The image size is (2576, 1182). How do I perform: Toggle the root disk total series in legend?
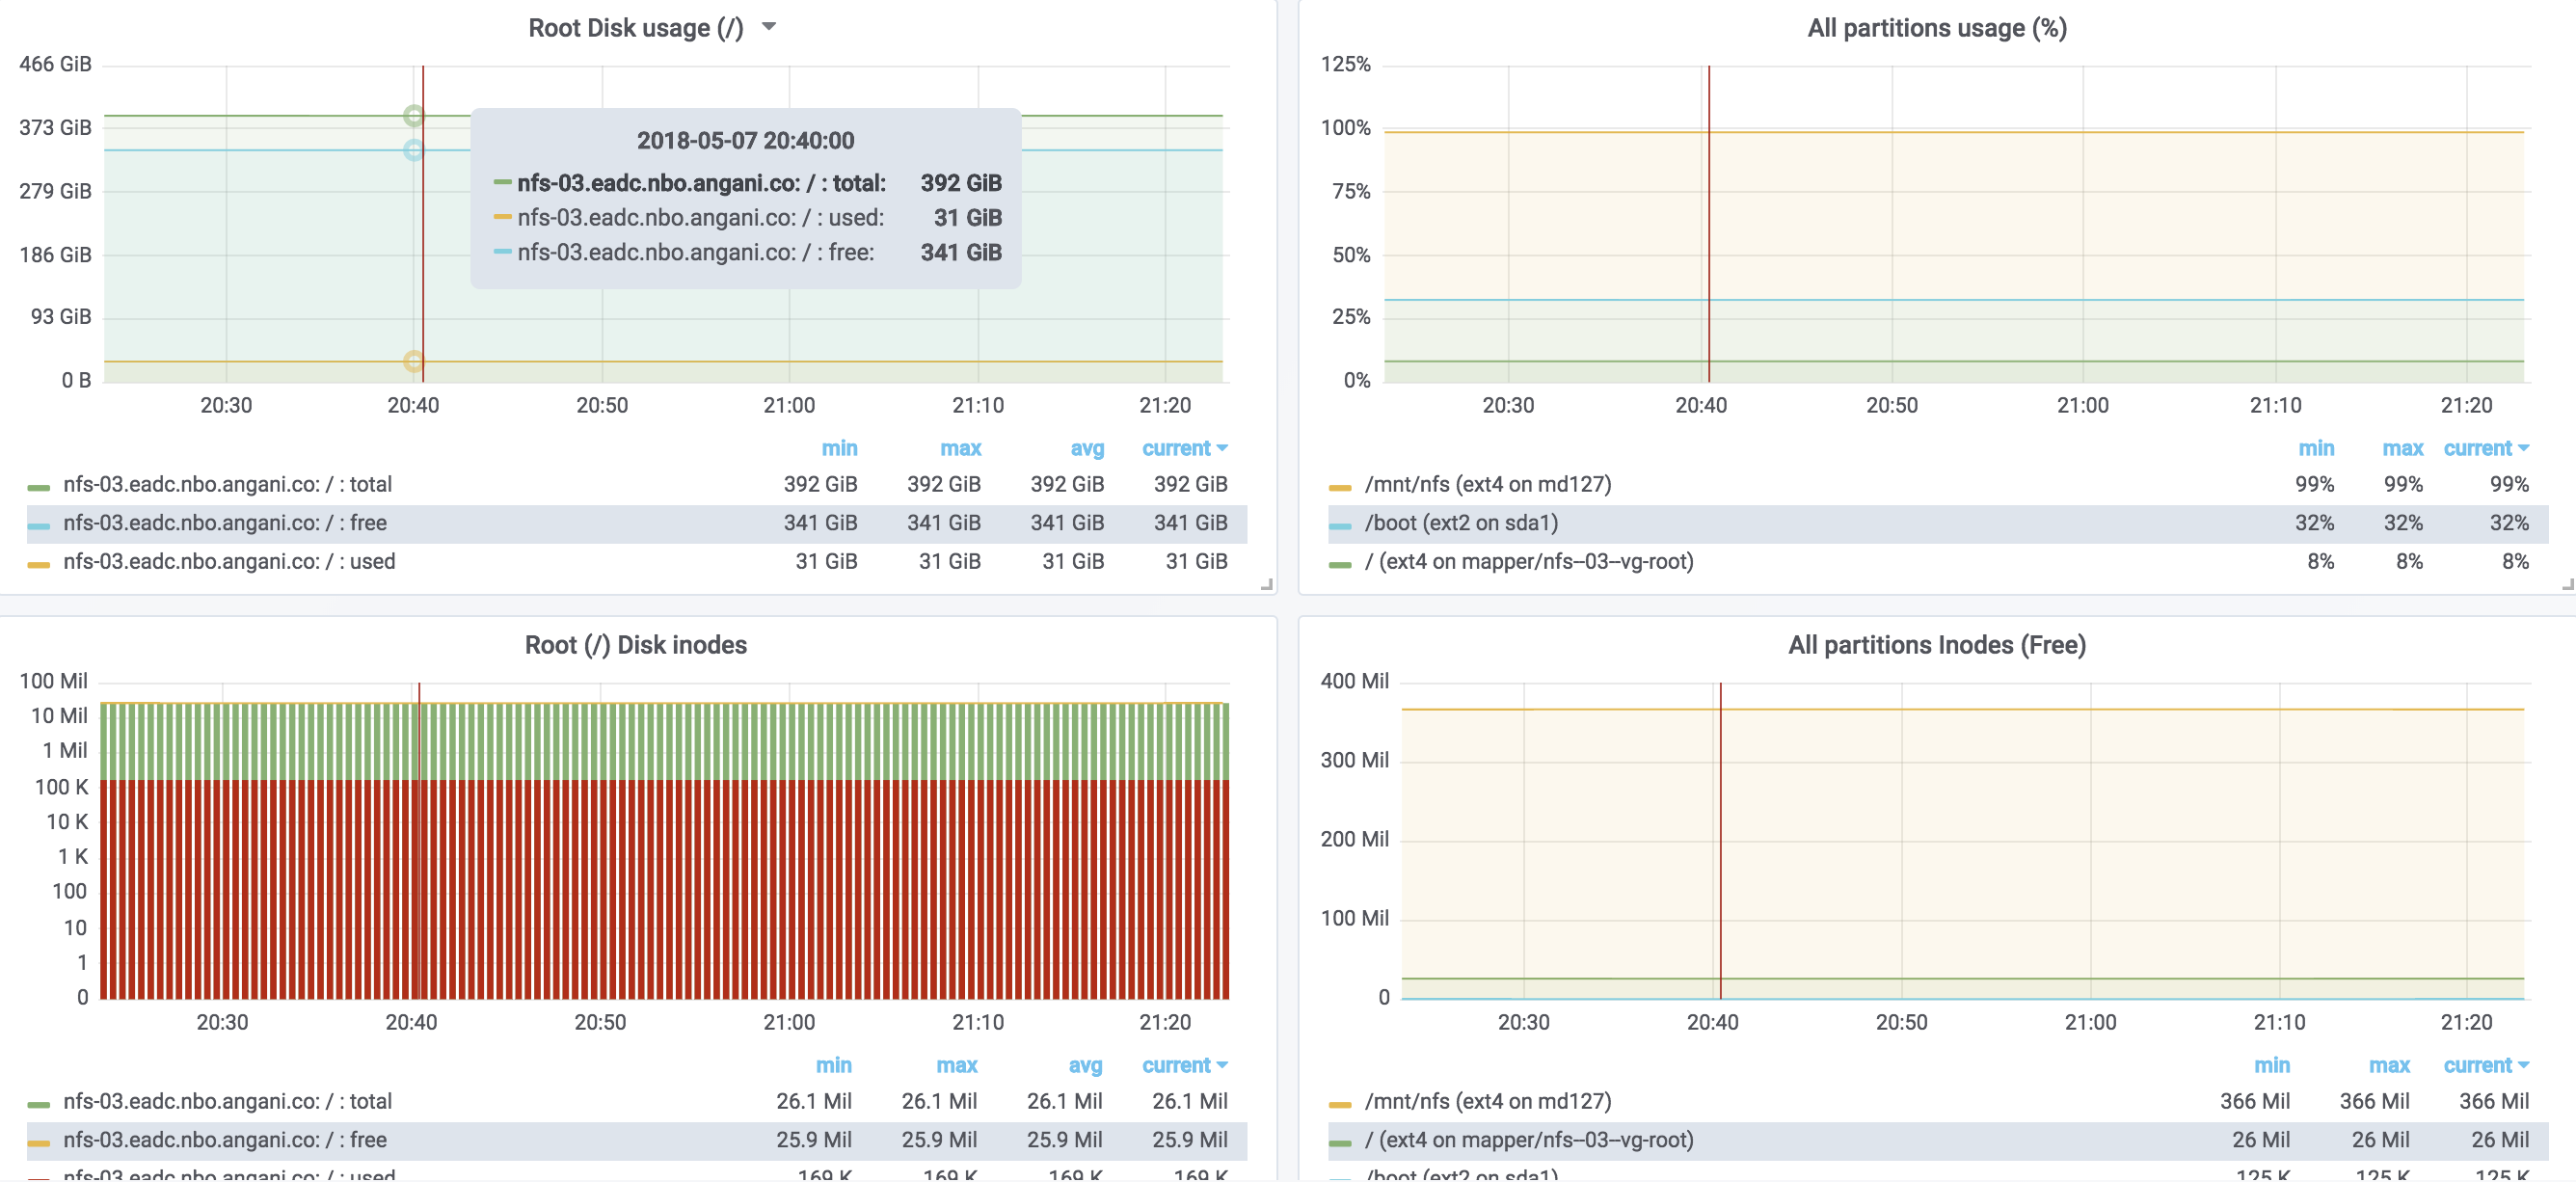(227, 484)
